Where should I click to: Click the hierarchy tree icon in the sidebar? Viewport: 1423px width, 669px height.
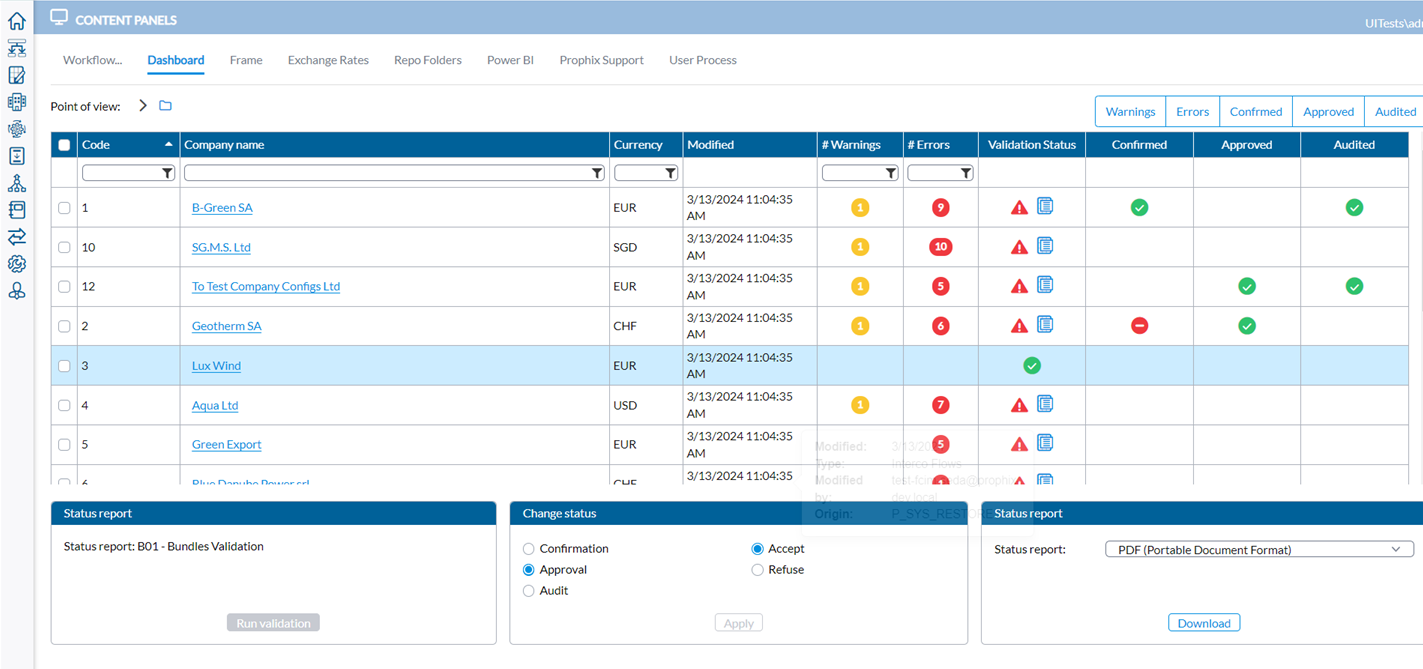pos(16,183)
